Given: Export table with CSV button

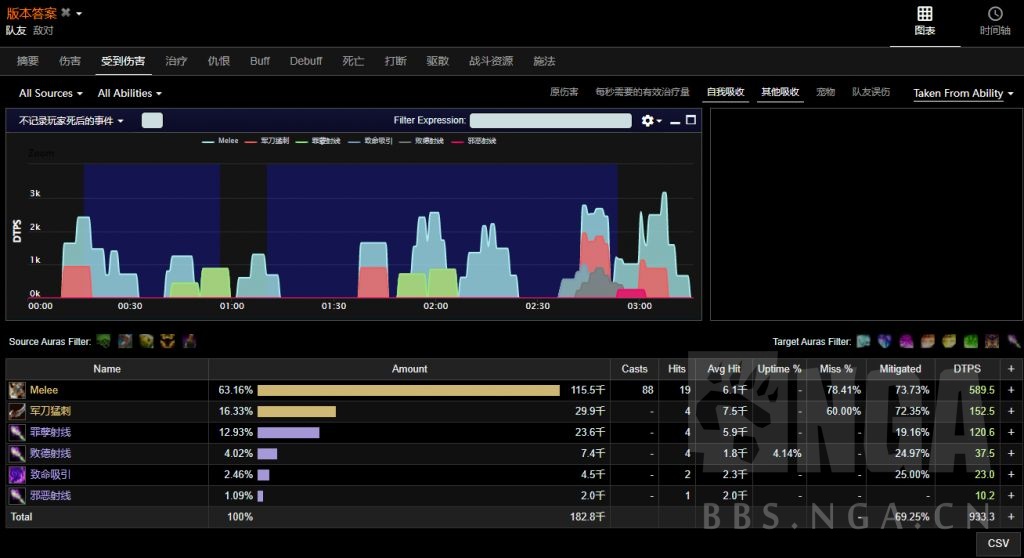Looking at the screenshot, I should pyautogui.click(x=998, y=543).
